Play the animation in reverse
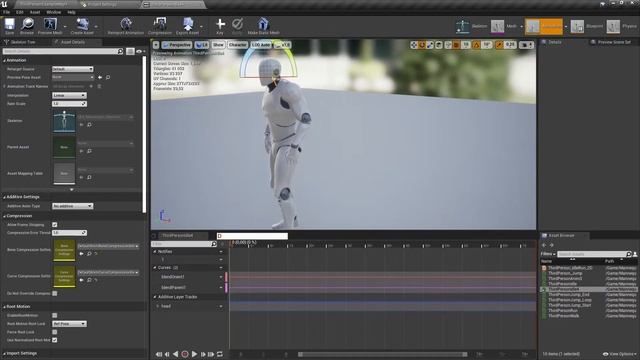Screen dimensions: 640x360 point(176,354)
